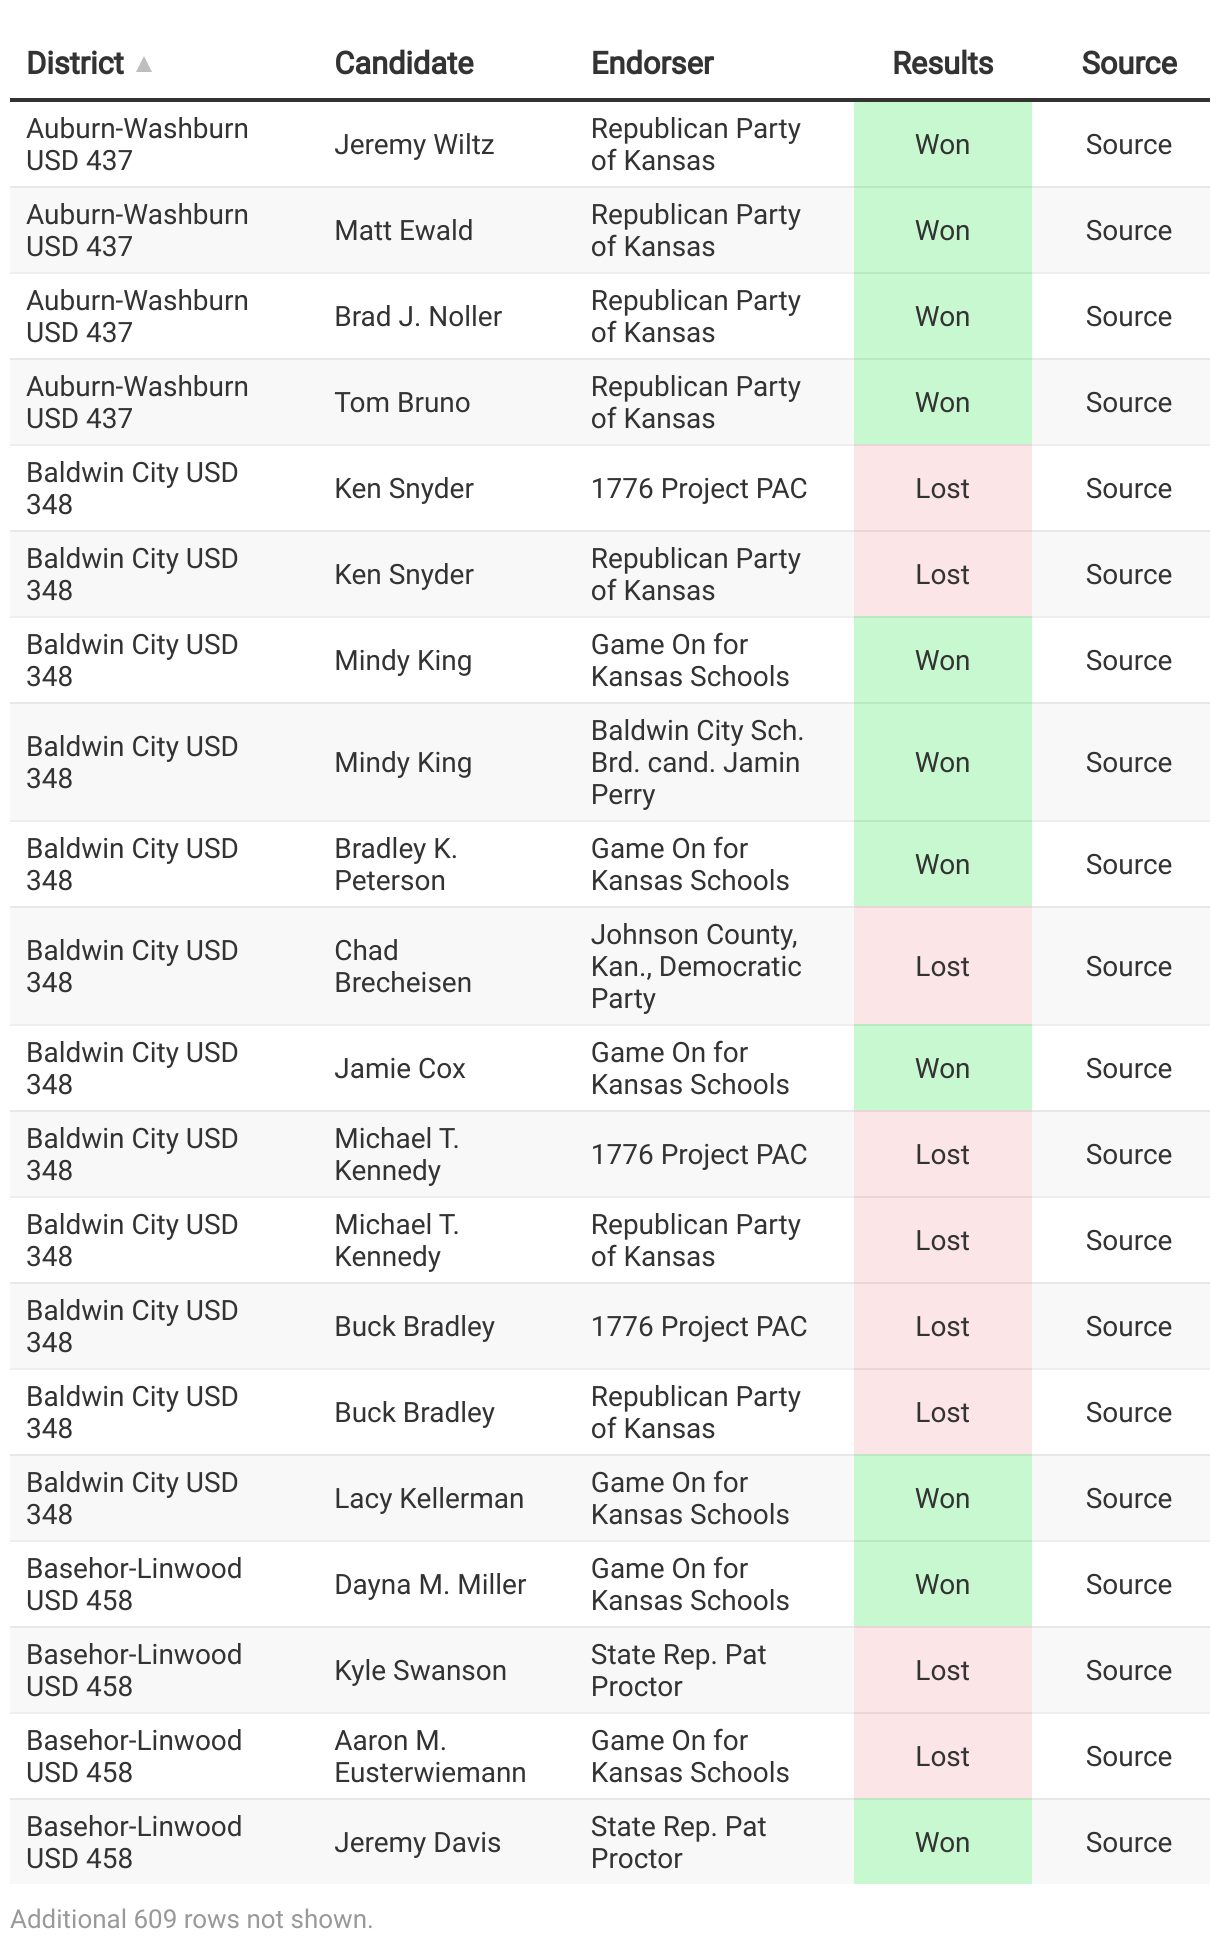This screenshot has width=1220, height=1944.
Task: Open Source link for Lacy Kellerman
Action: (1129, 1498)
